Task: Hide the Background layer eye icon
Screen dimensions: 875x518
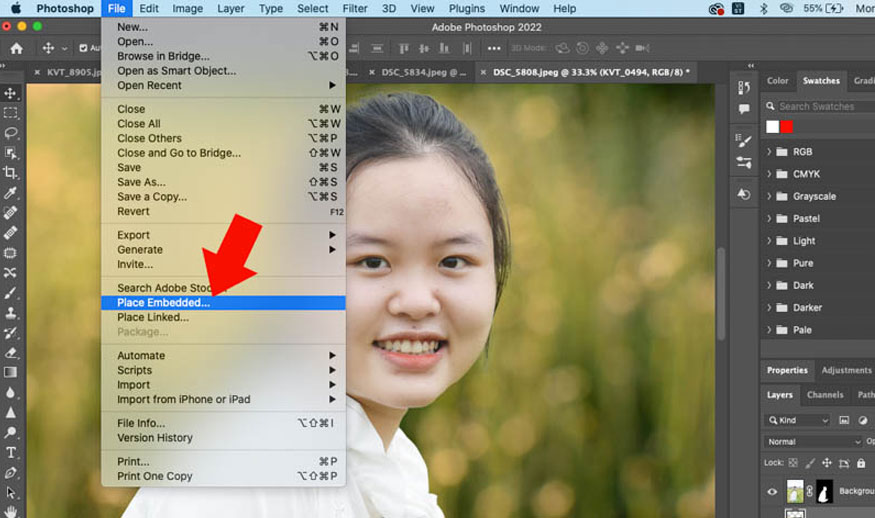Action: [772, 492]
